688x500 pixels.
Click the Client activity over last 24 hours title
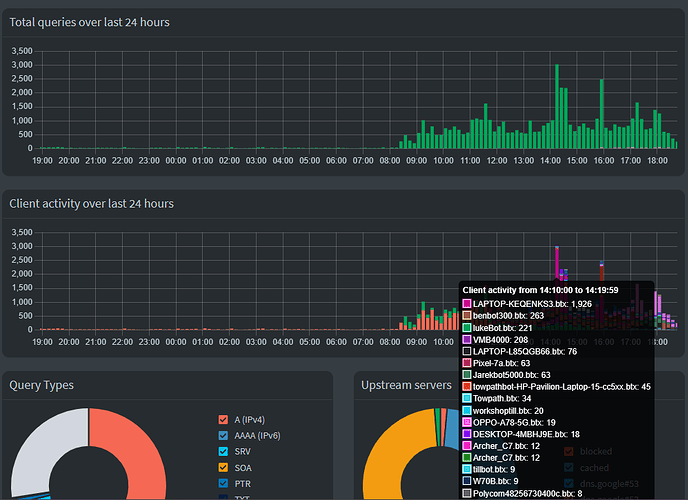pos(91,203)
